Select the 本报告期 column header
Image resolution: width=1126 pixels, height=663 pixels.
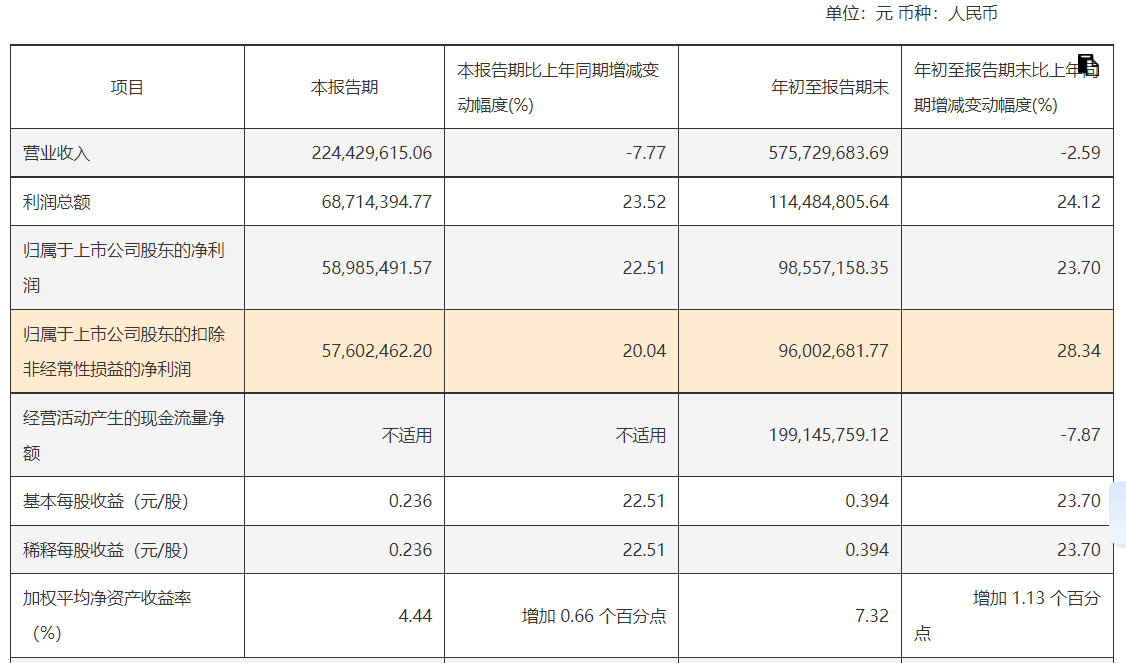coord(343,85)
